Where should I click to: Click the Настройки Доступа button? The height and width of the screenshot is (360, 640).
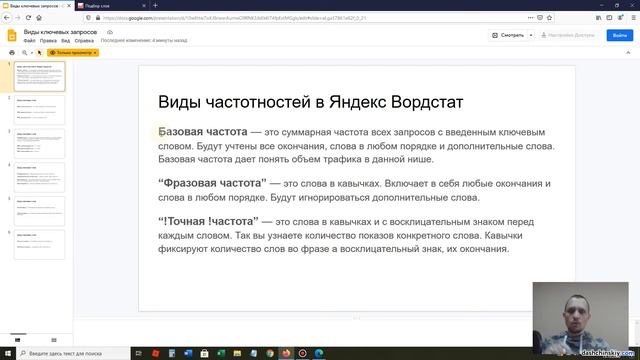[x=568, y=35]
